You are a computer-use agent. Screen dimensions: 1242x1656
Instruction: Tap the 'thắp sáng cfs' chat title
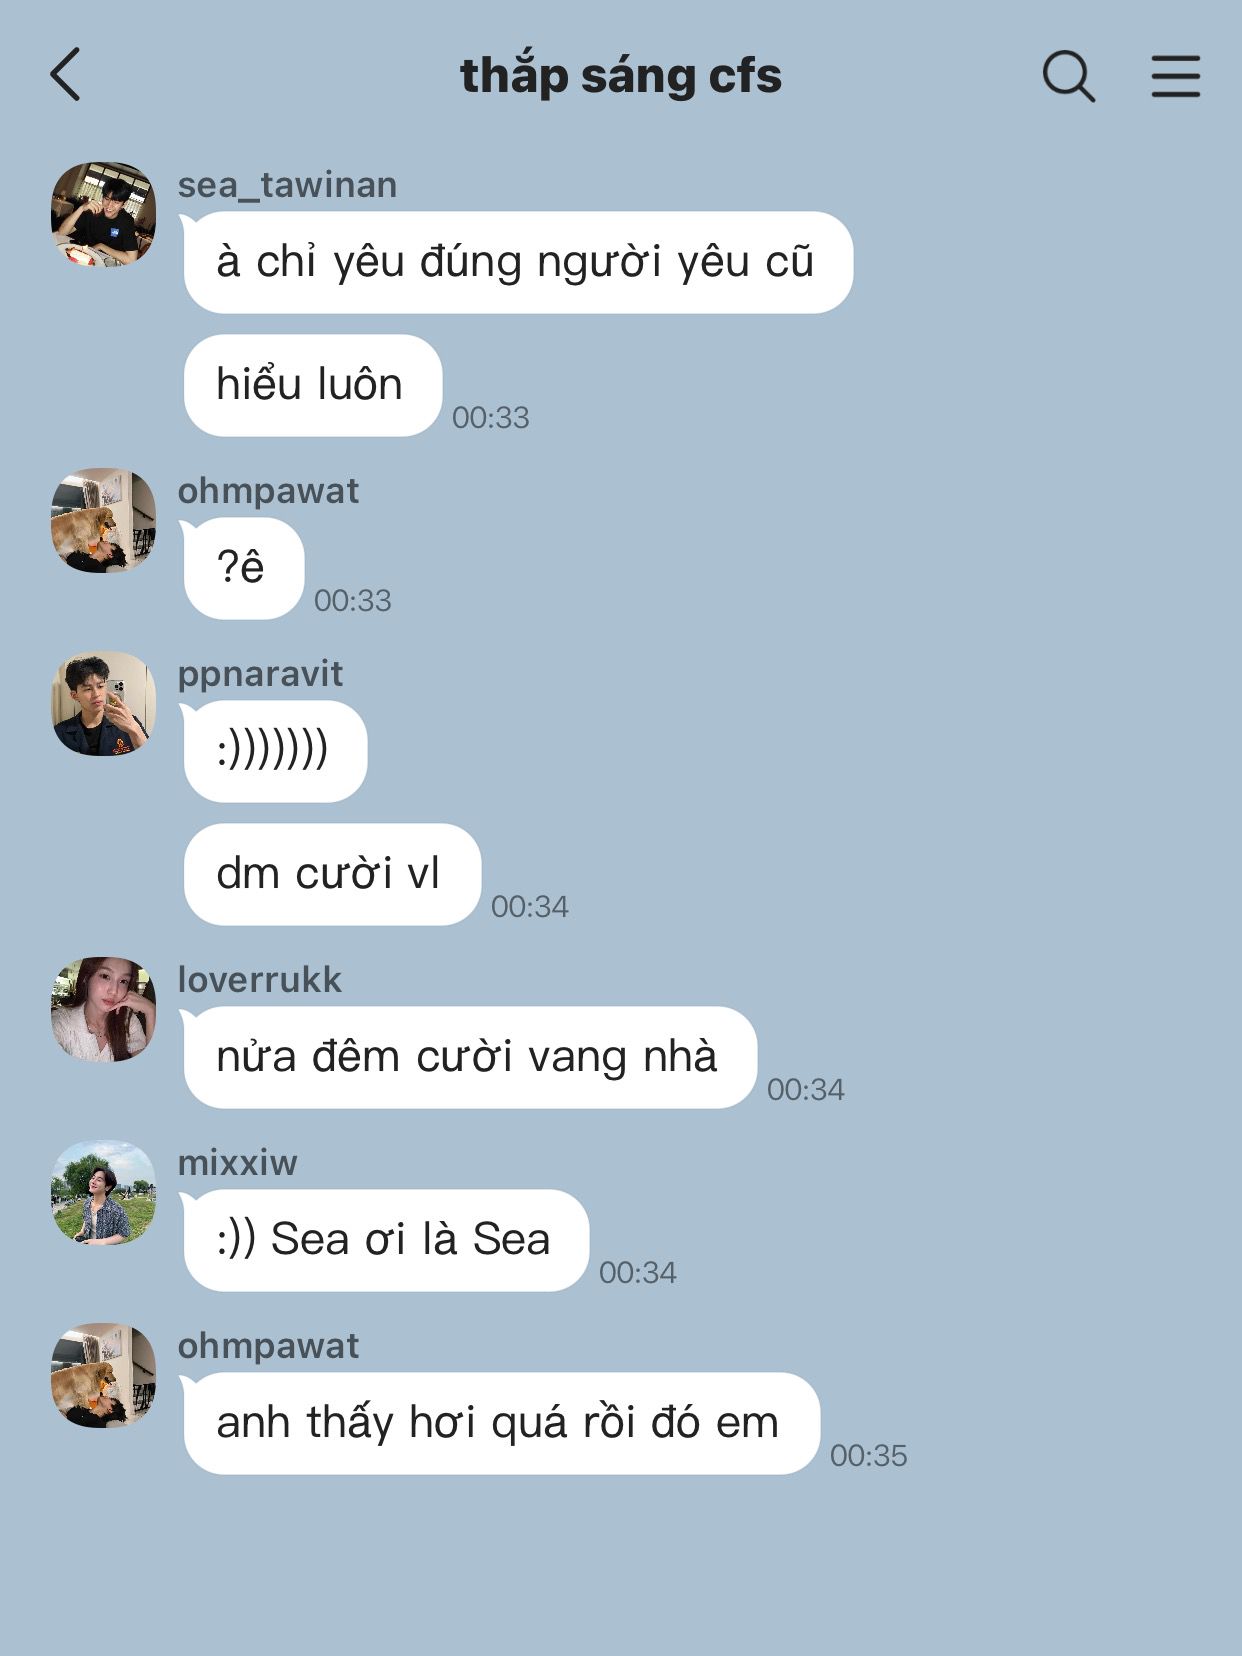click(x=621, y=76)
